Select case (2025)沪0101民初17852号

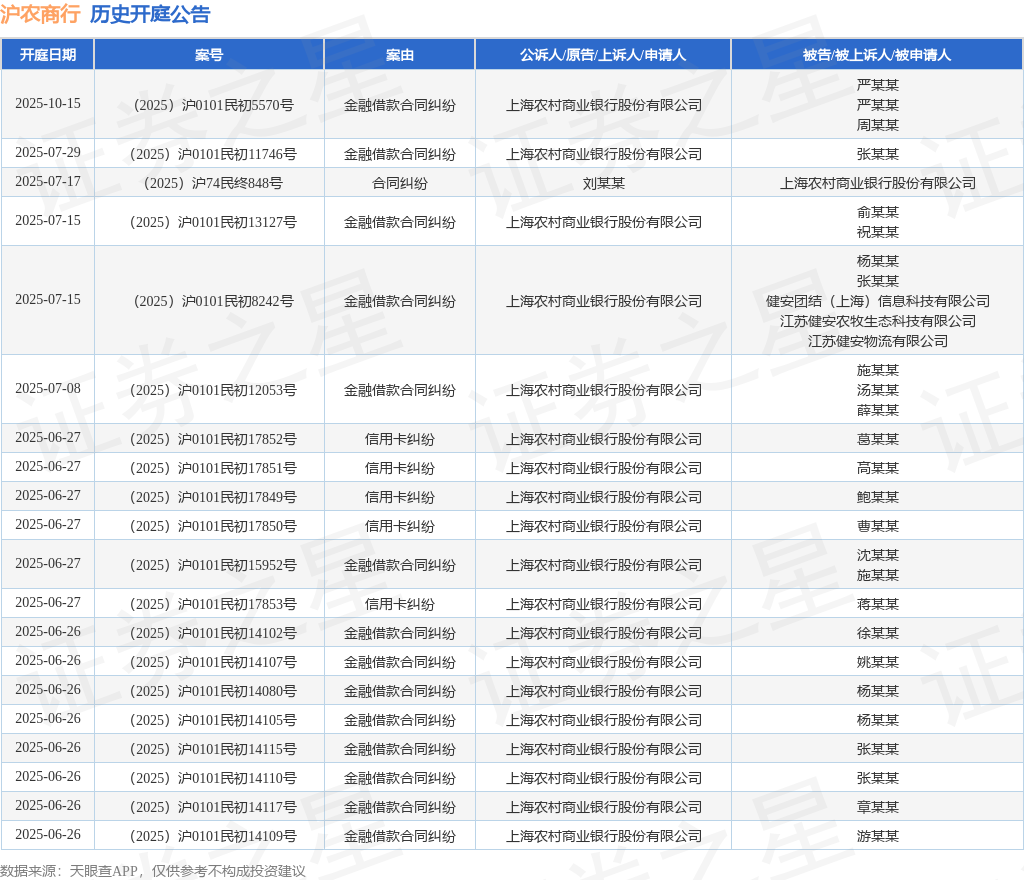click(x=214, y=439)
